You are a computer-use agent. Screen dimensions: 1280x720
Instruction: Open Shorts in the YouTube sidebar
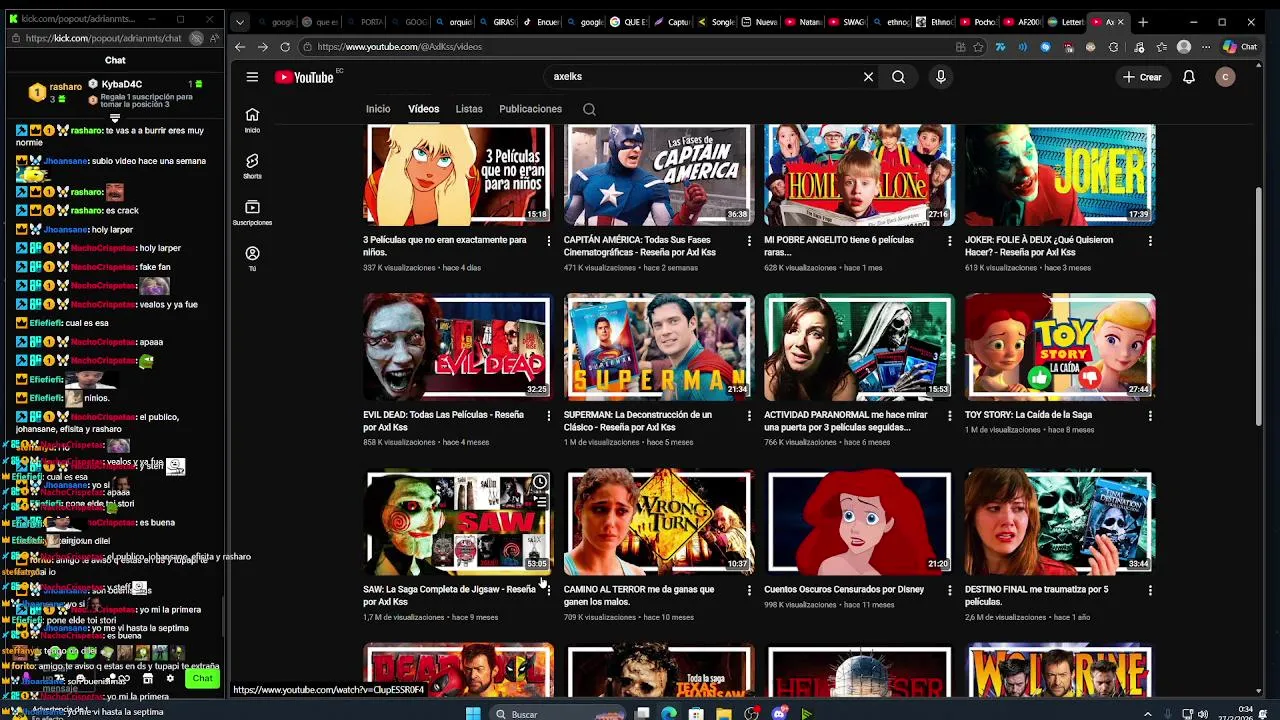point(252,166)
